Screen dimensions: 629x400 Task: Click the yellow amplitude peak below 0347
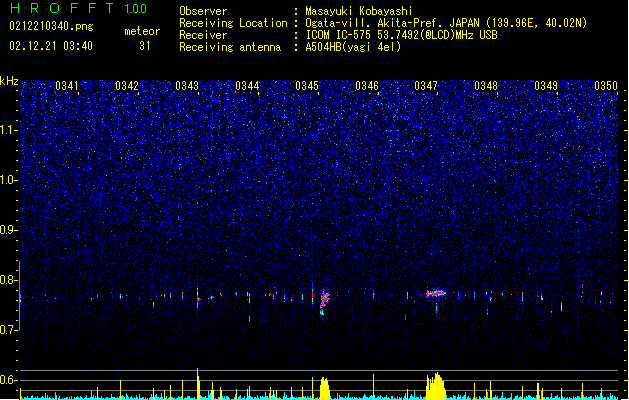click(x=436, y=386)
